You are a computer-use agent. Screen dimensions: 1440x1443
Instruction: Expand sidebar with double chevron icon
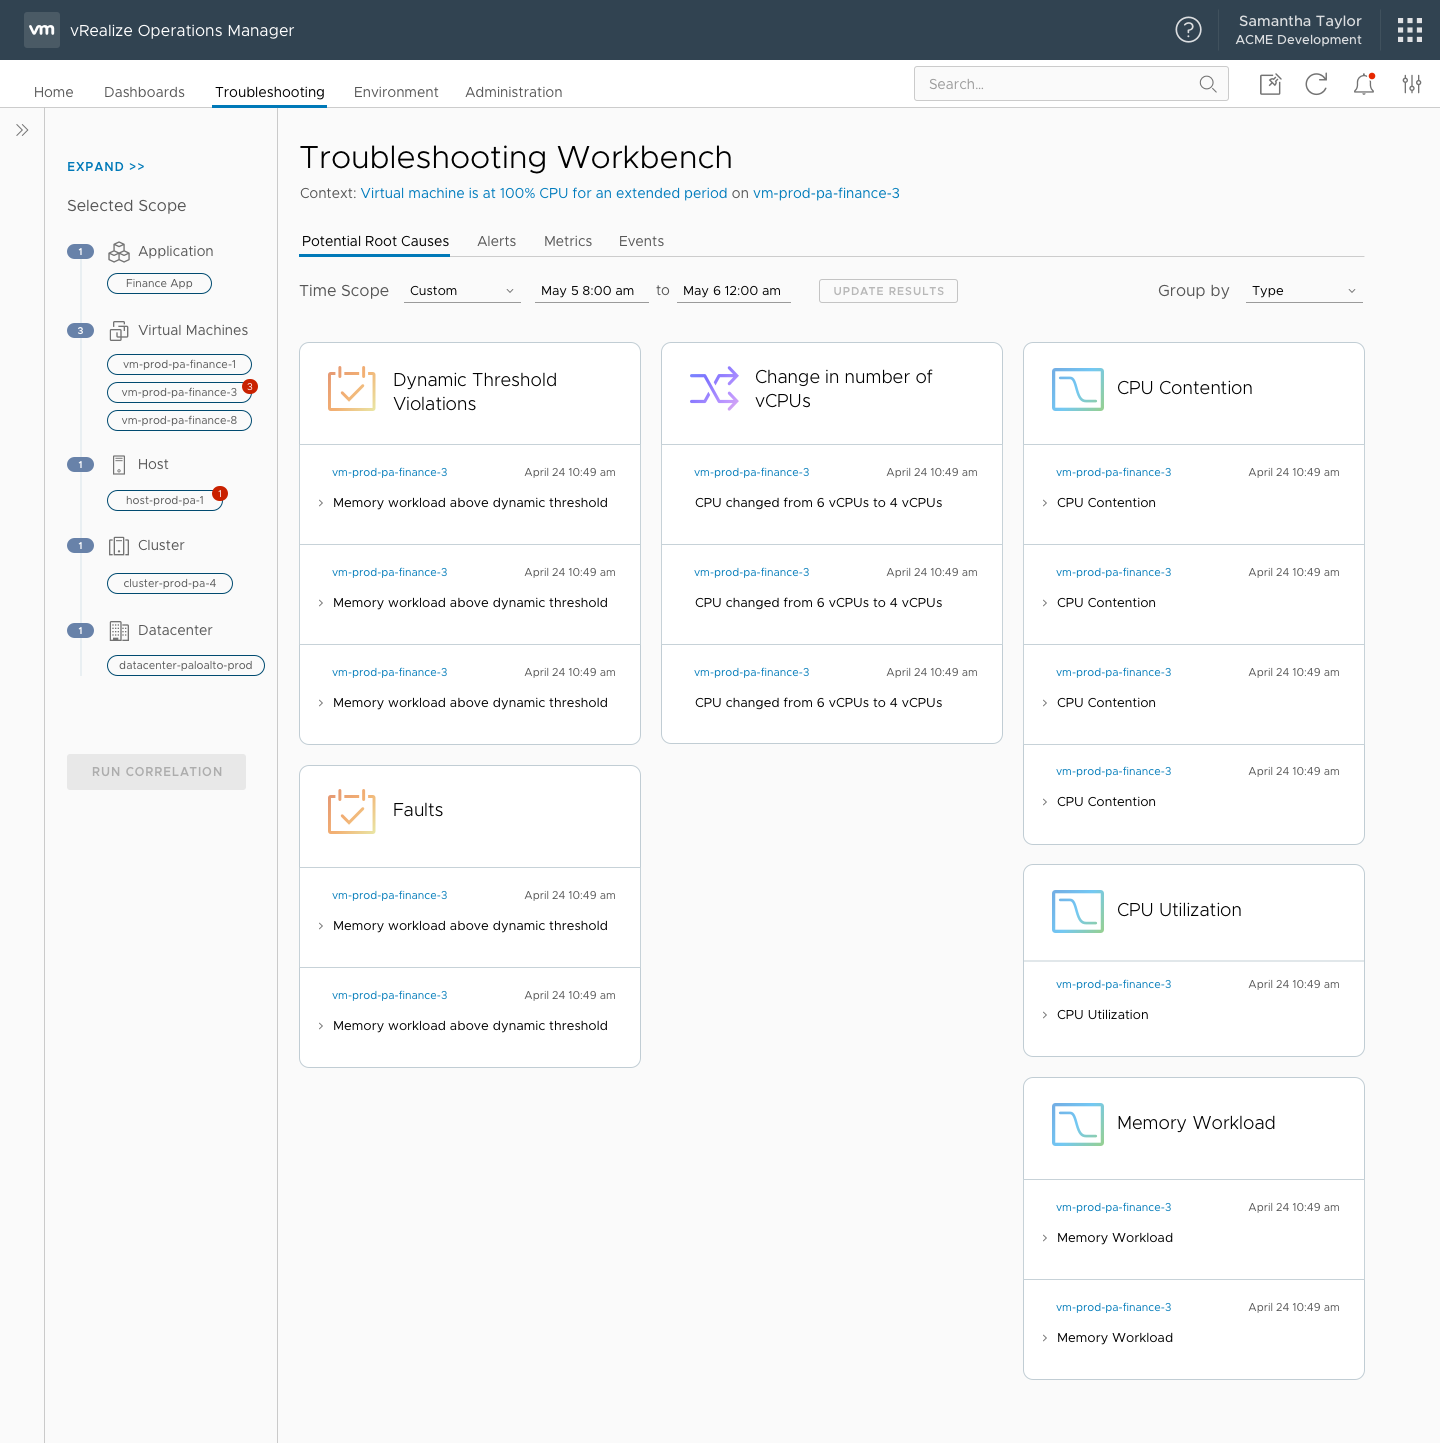[x=22, y=130]
